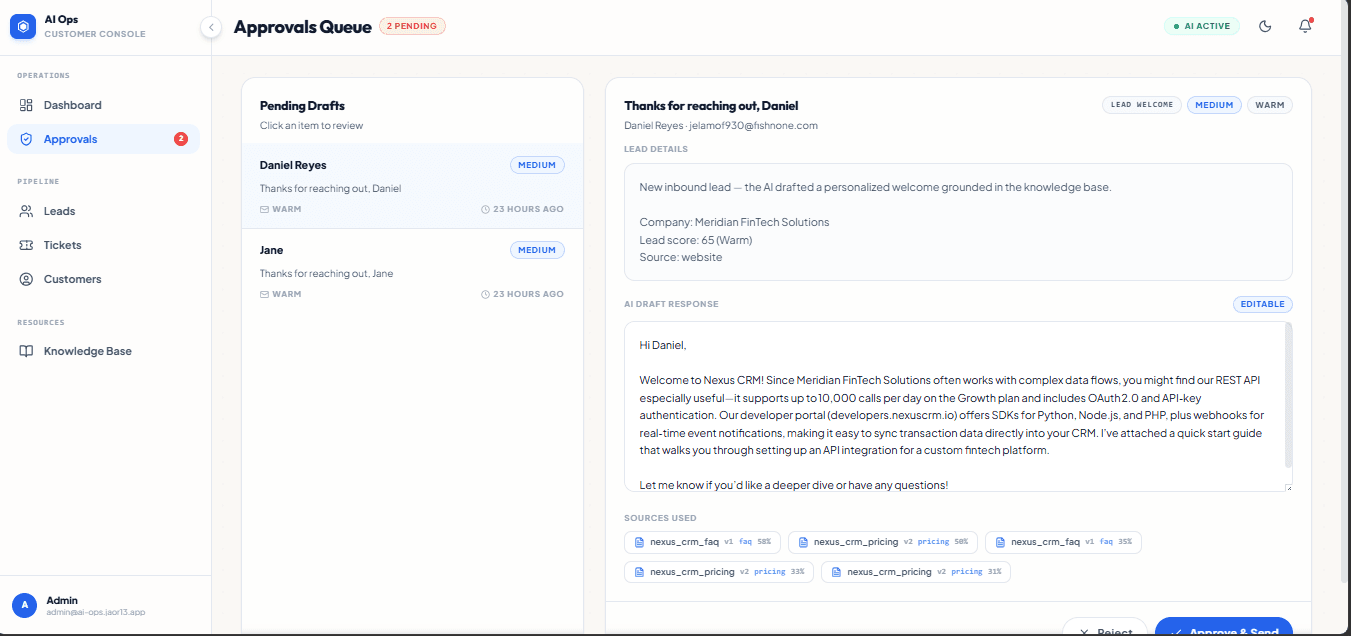Click the draft text area resize handle

click(x=1288, y=487)
